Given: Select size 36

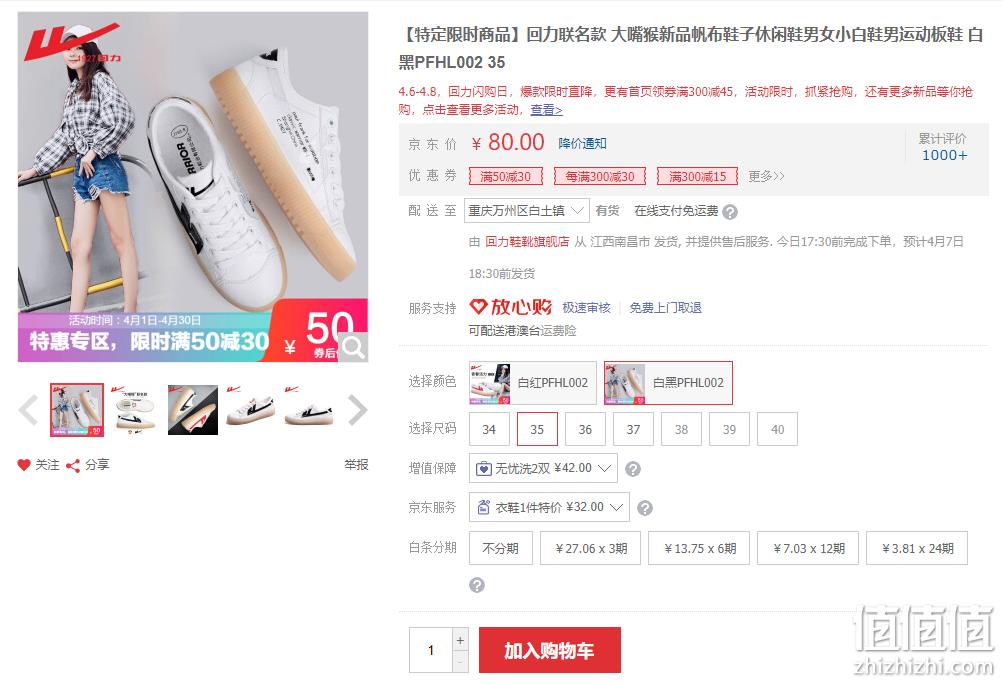Looking at the screenshot, I should [x=585, y=429].
